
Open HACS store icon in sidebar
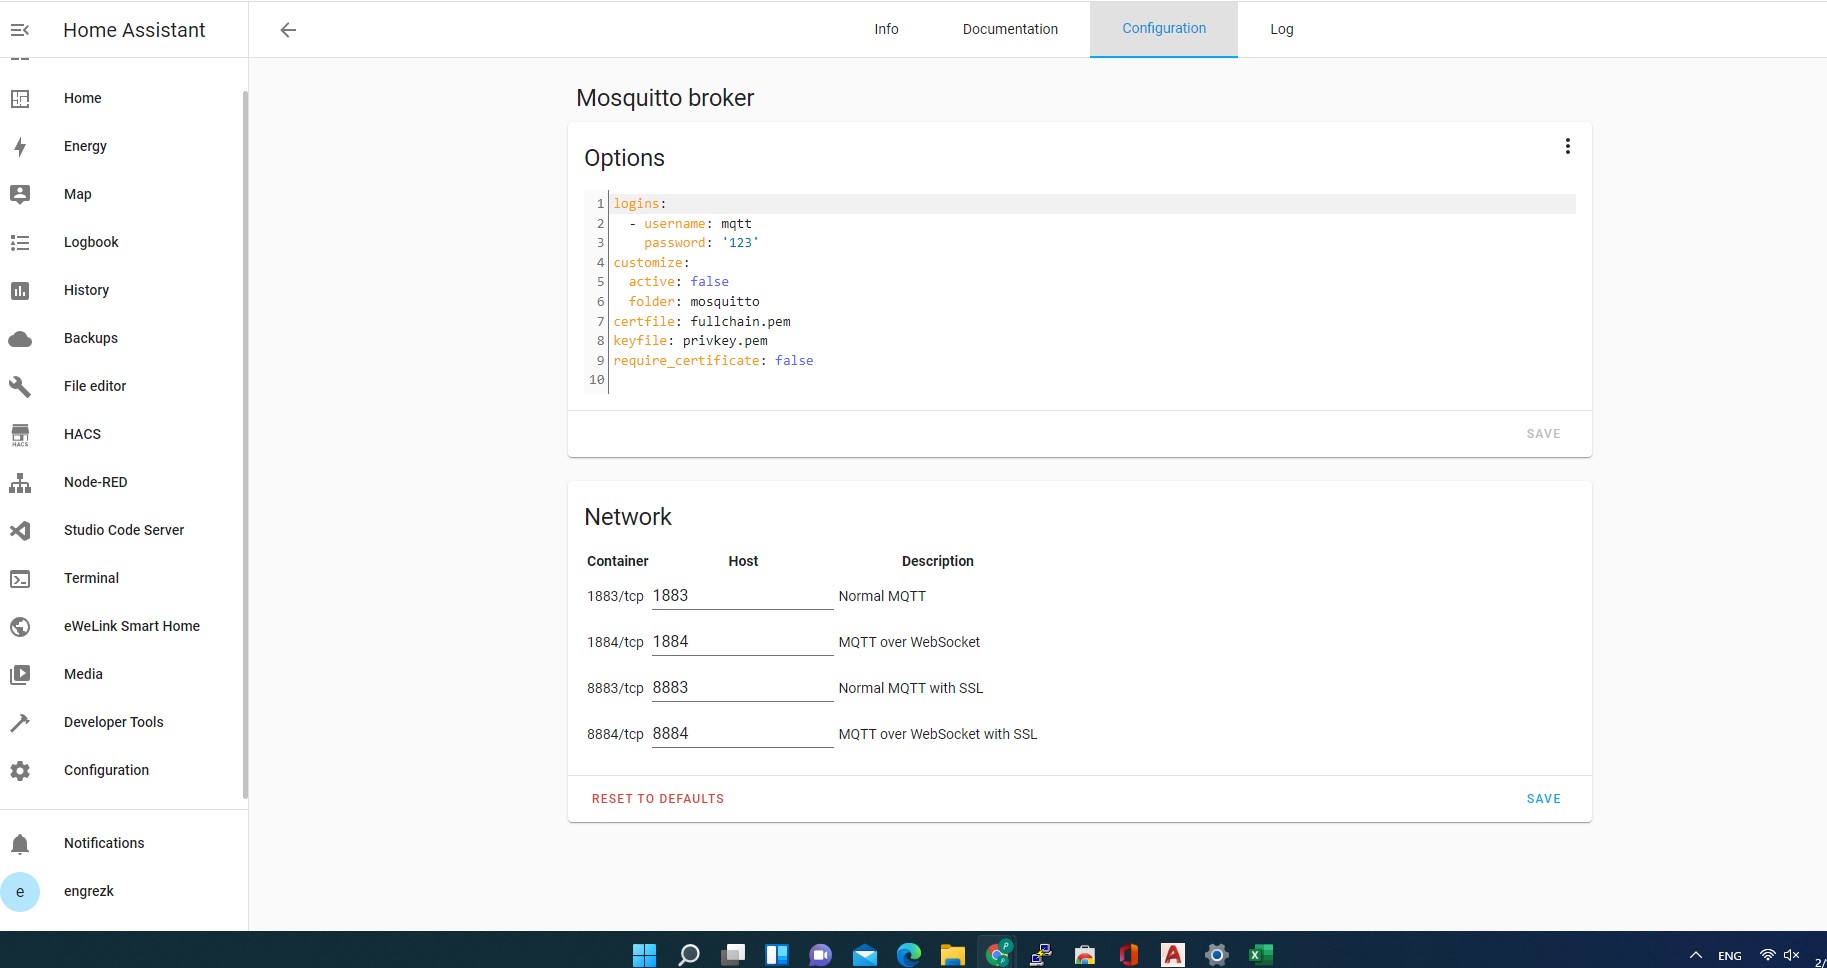tap(20, 435)
